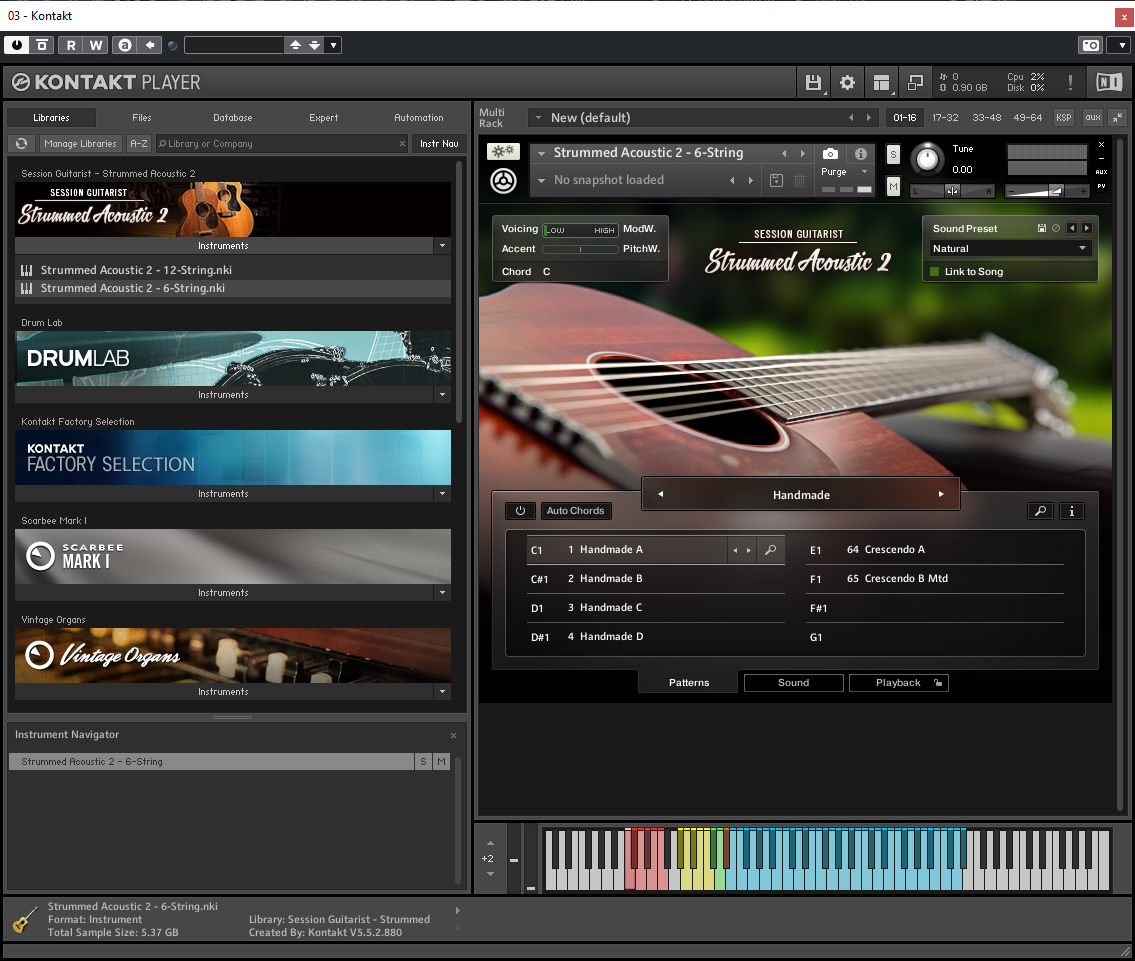Open Kontakt options gear icon
The image size is (1135, 961).
click(x=847, y=82)
